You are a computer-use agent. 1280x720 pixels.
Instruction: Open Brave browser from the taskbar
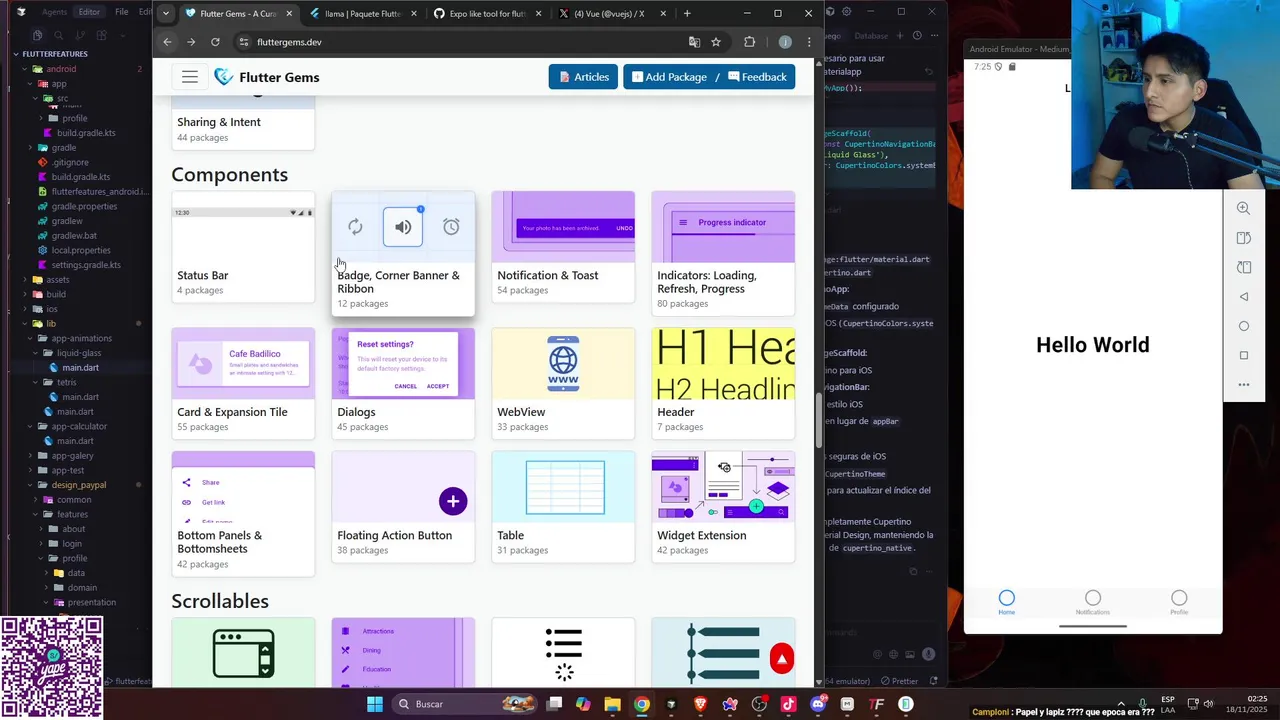click(700, 704)
